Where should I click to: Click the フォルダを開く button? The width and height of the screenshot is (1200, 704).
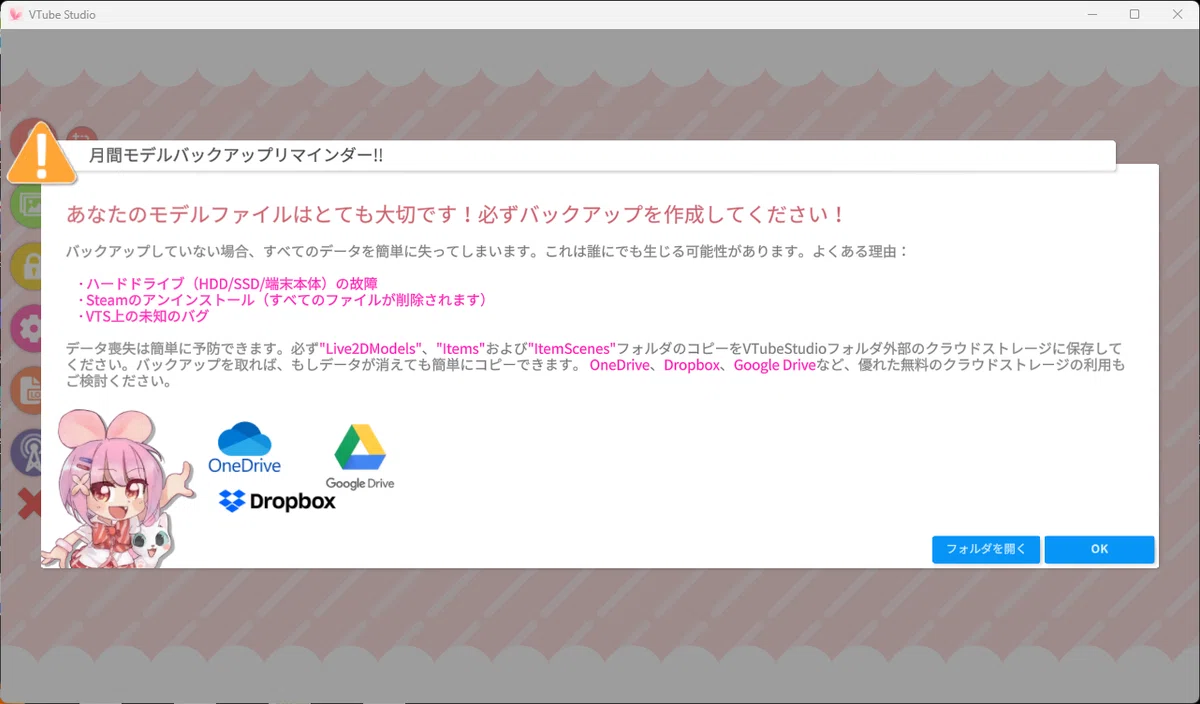[x=986, y=549]
